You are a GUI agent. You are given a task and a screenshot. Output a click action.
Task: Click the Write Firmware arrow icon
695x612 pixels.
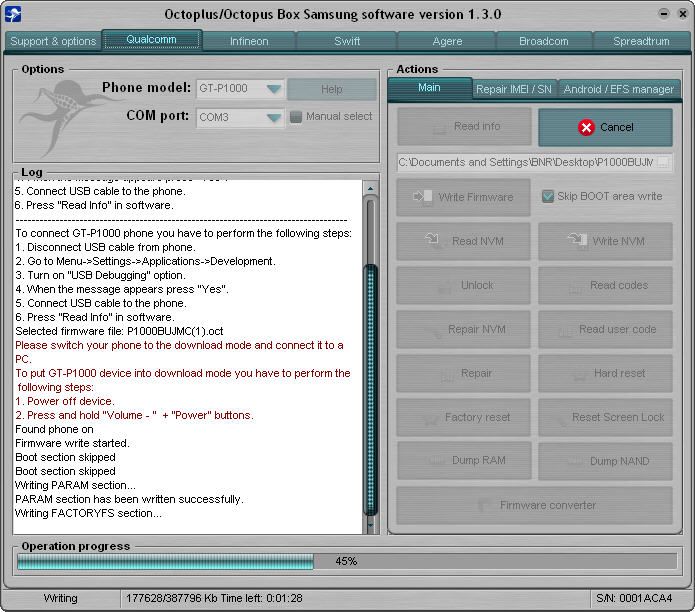pyautogui.click(x=422, y=196)
